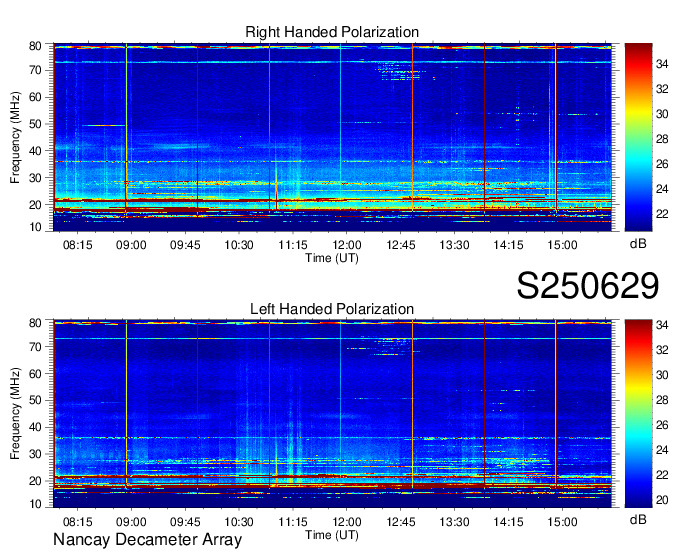This screenshot has width=680, height=552.
Task: Click 08:15 time tick of Right Handed plot
Action: (x=78, y=245)
